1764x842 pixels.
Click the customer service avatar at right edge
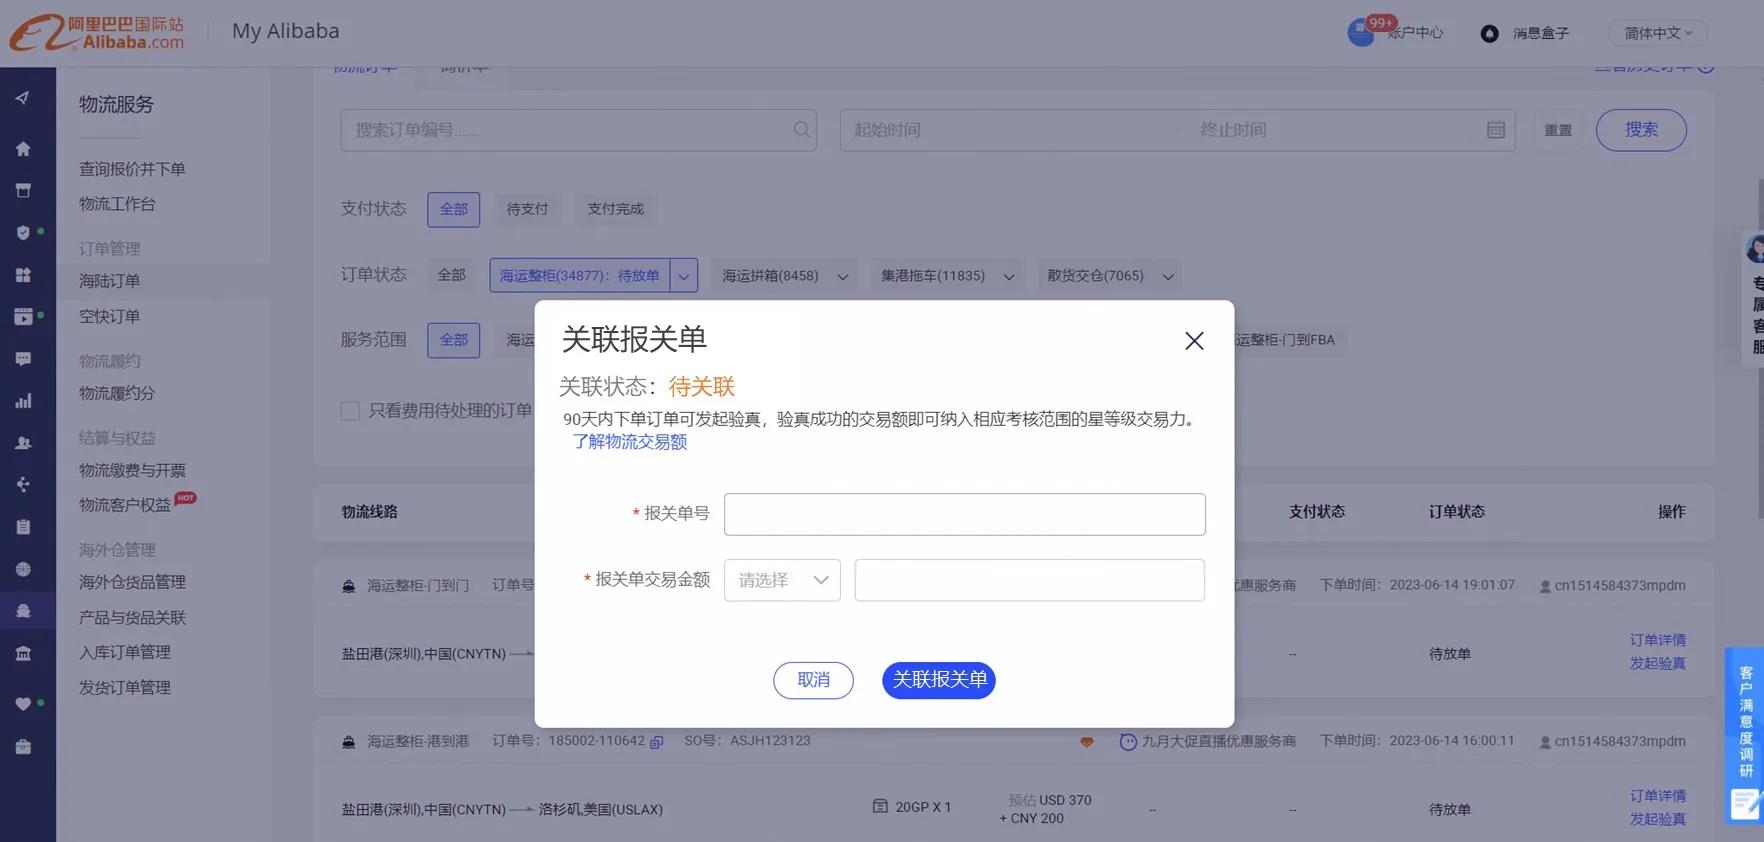pos(1755,248)
